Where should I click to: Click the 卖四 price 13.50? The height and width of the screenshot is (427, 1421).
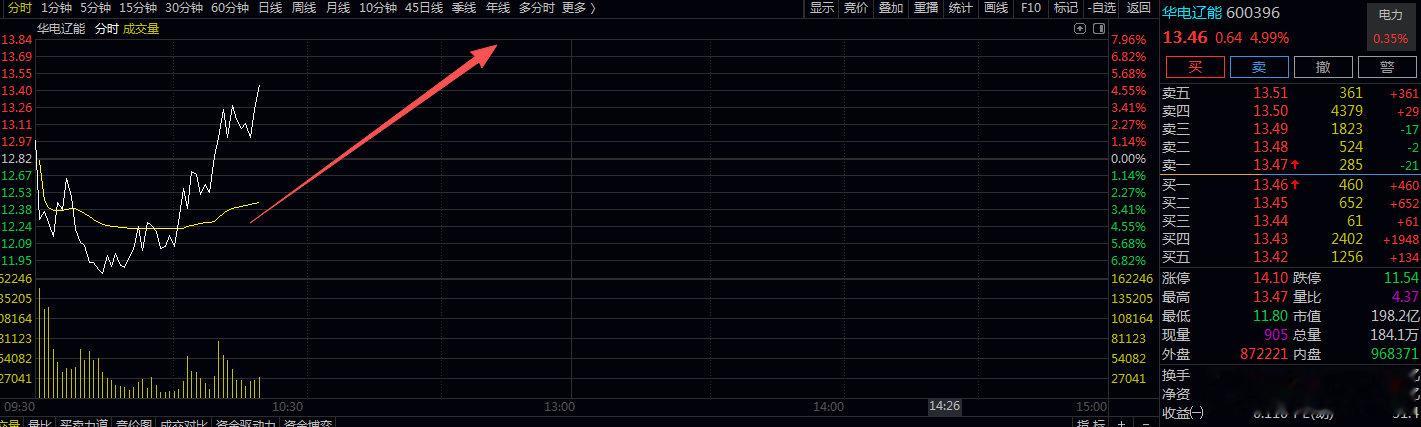click(x=1270, y=111)
